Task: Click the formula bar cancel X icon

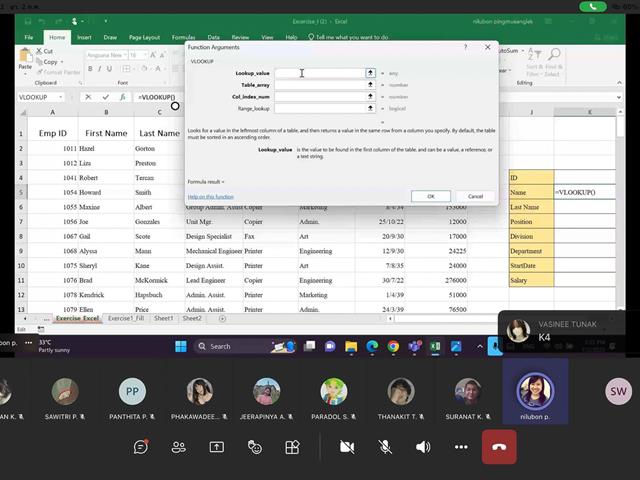Action: (x=88, y=97)
